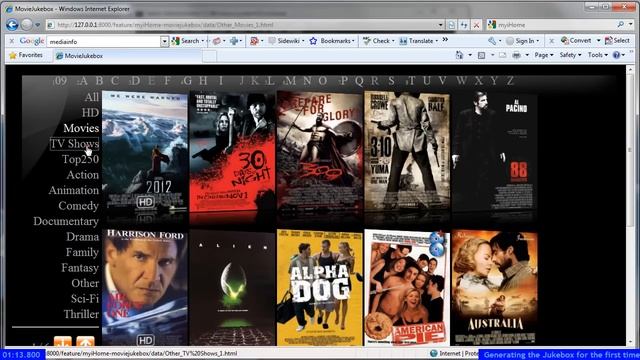Open the Sidewiki toolbar button
Image resolution: width=640 pixels, height=360 pixels.
pyautogui.click(x=286, y=41)
